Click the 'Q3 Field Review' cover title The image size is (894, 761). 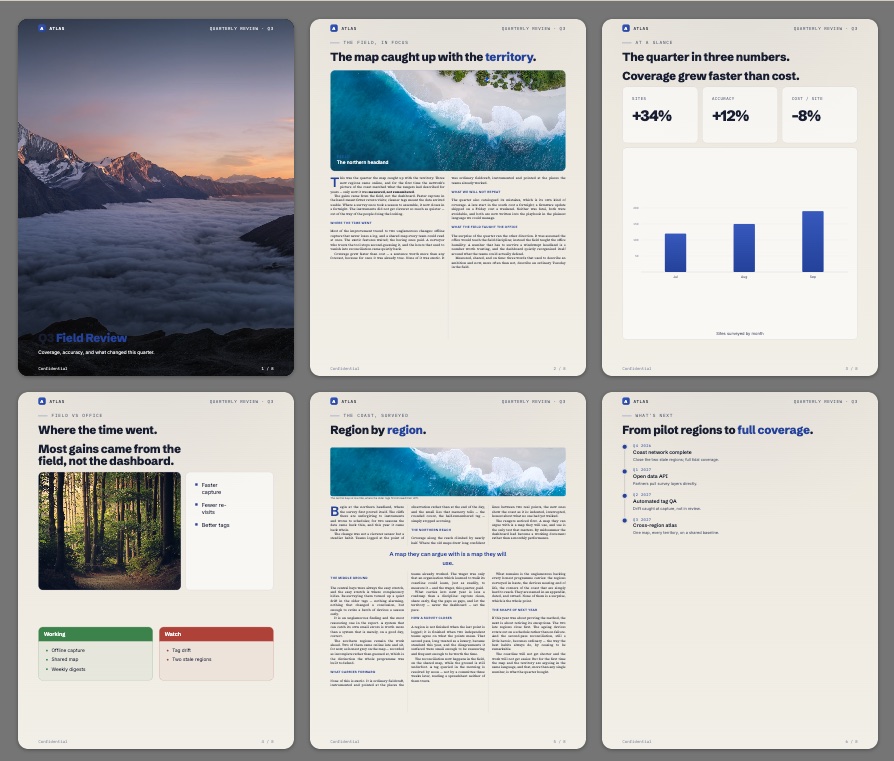(x=83, y=338)
